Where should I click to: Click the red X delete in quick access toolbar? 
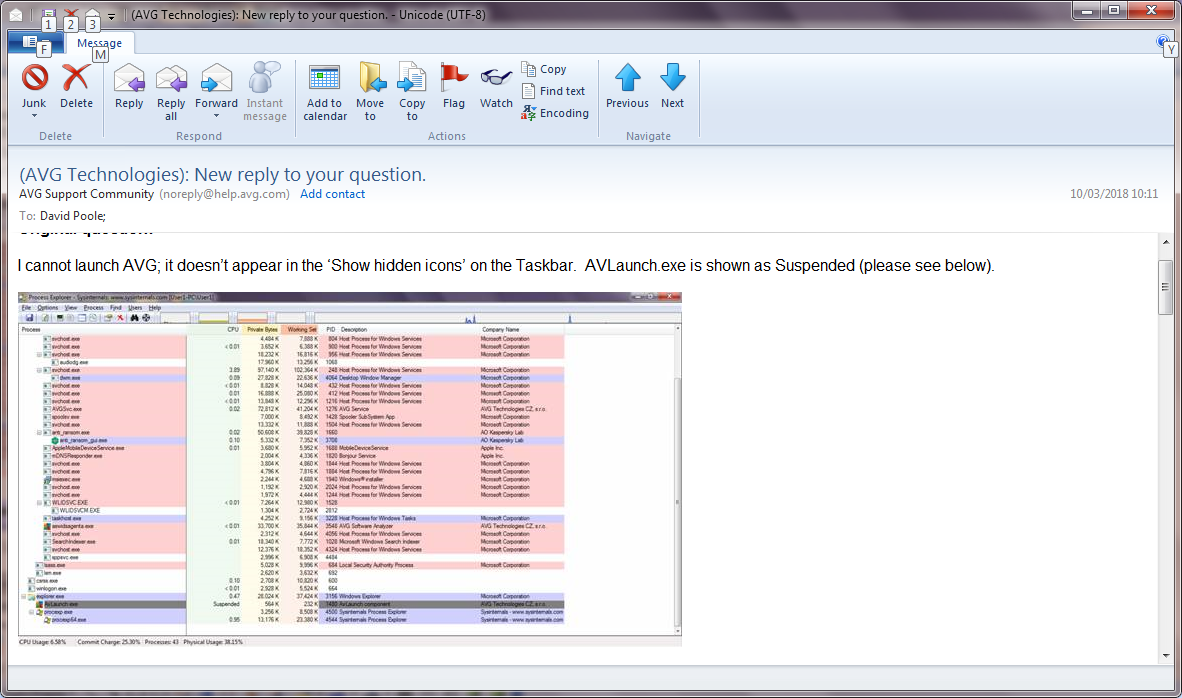tap(71, 14)
